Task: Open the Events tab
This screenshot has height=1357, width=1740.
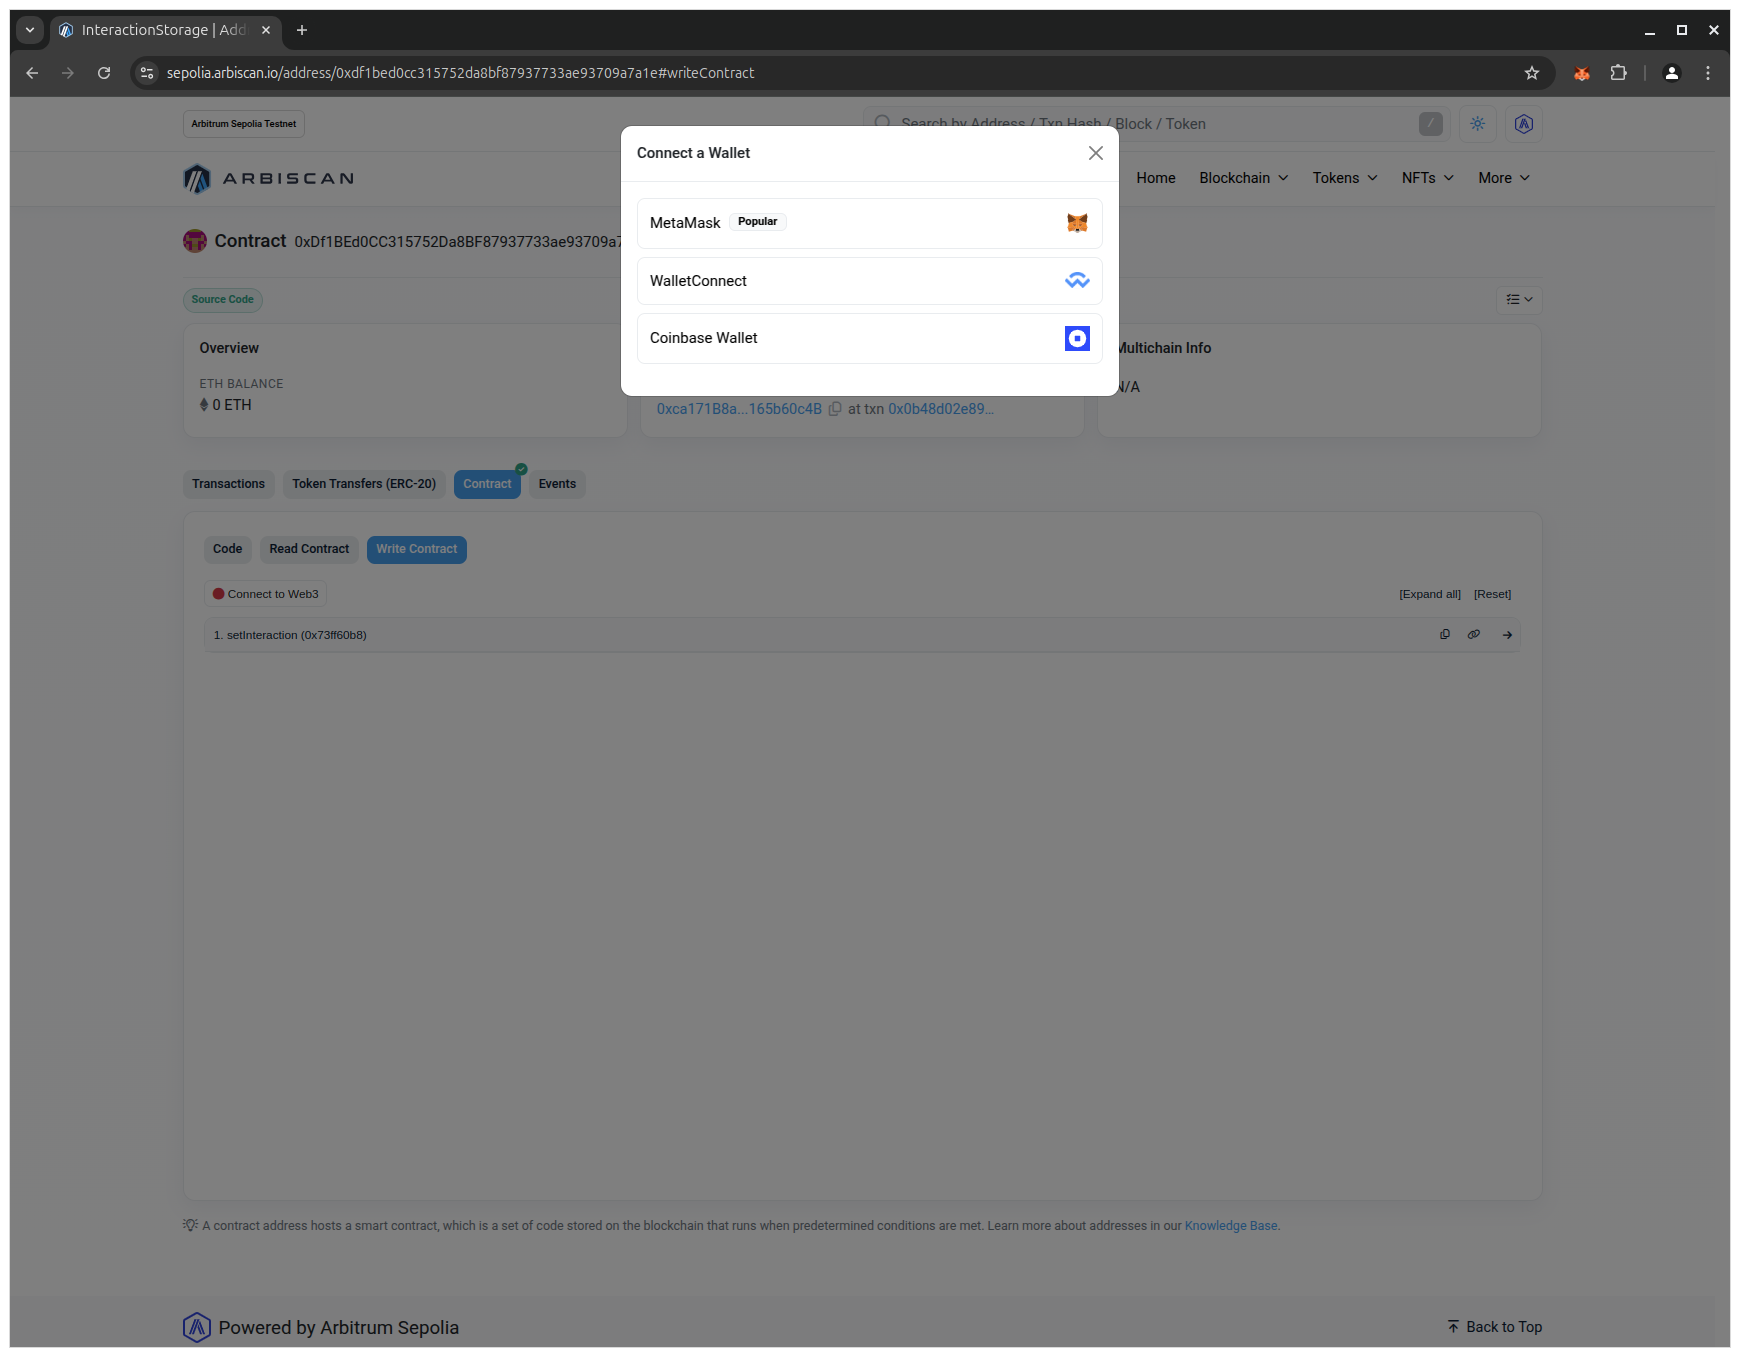Action: point(557,484)
